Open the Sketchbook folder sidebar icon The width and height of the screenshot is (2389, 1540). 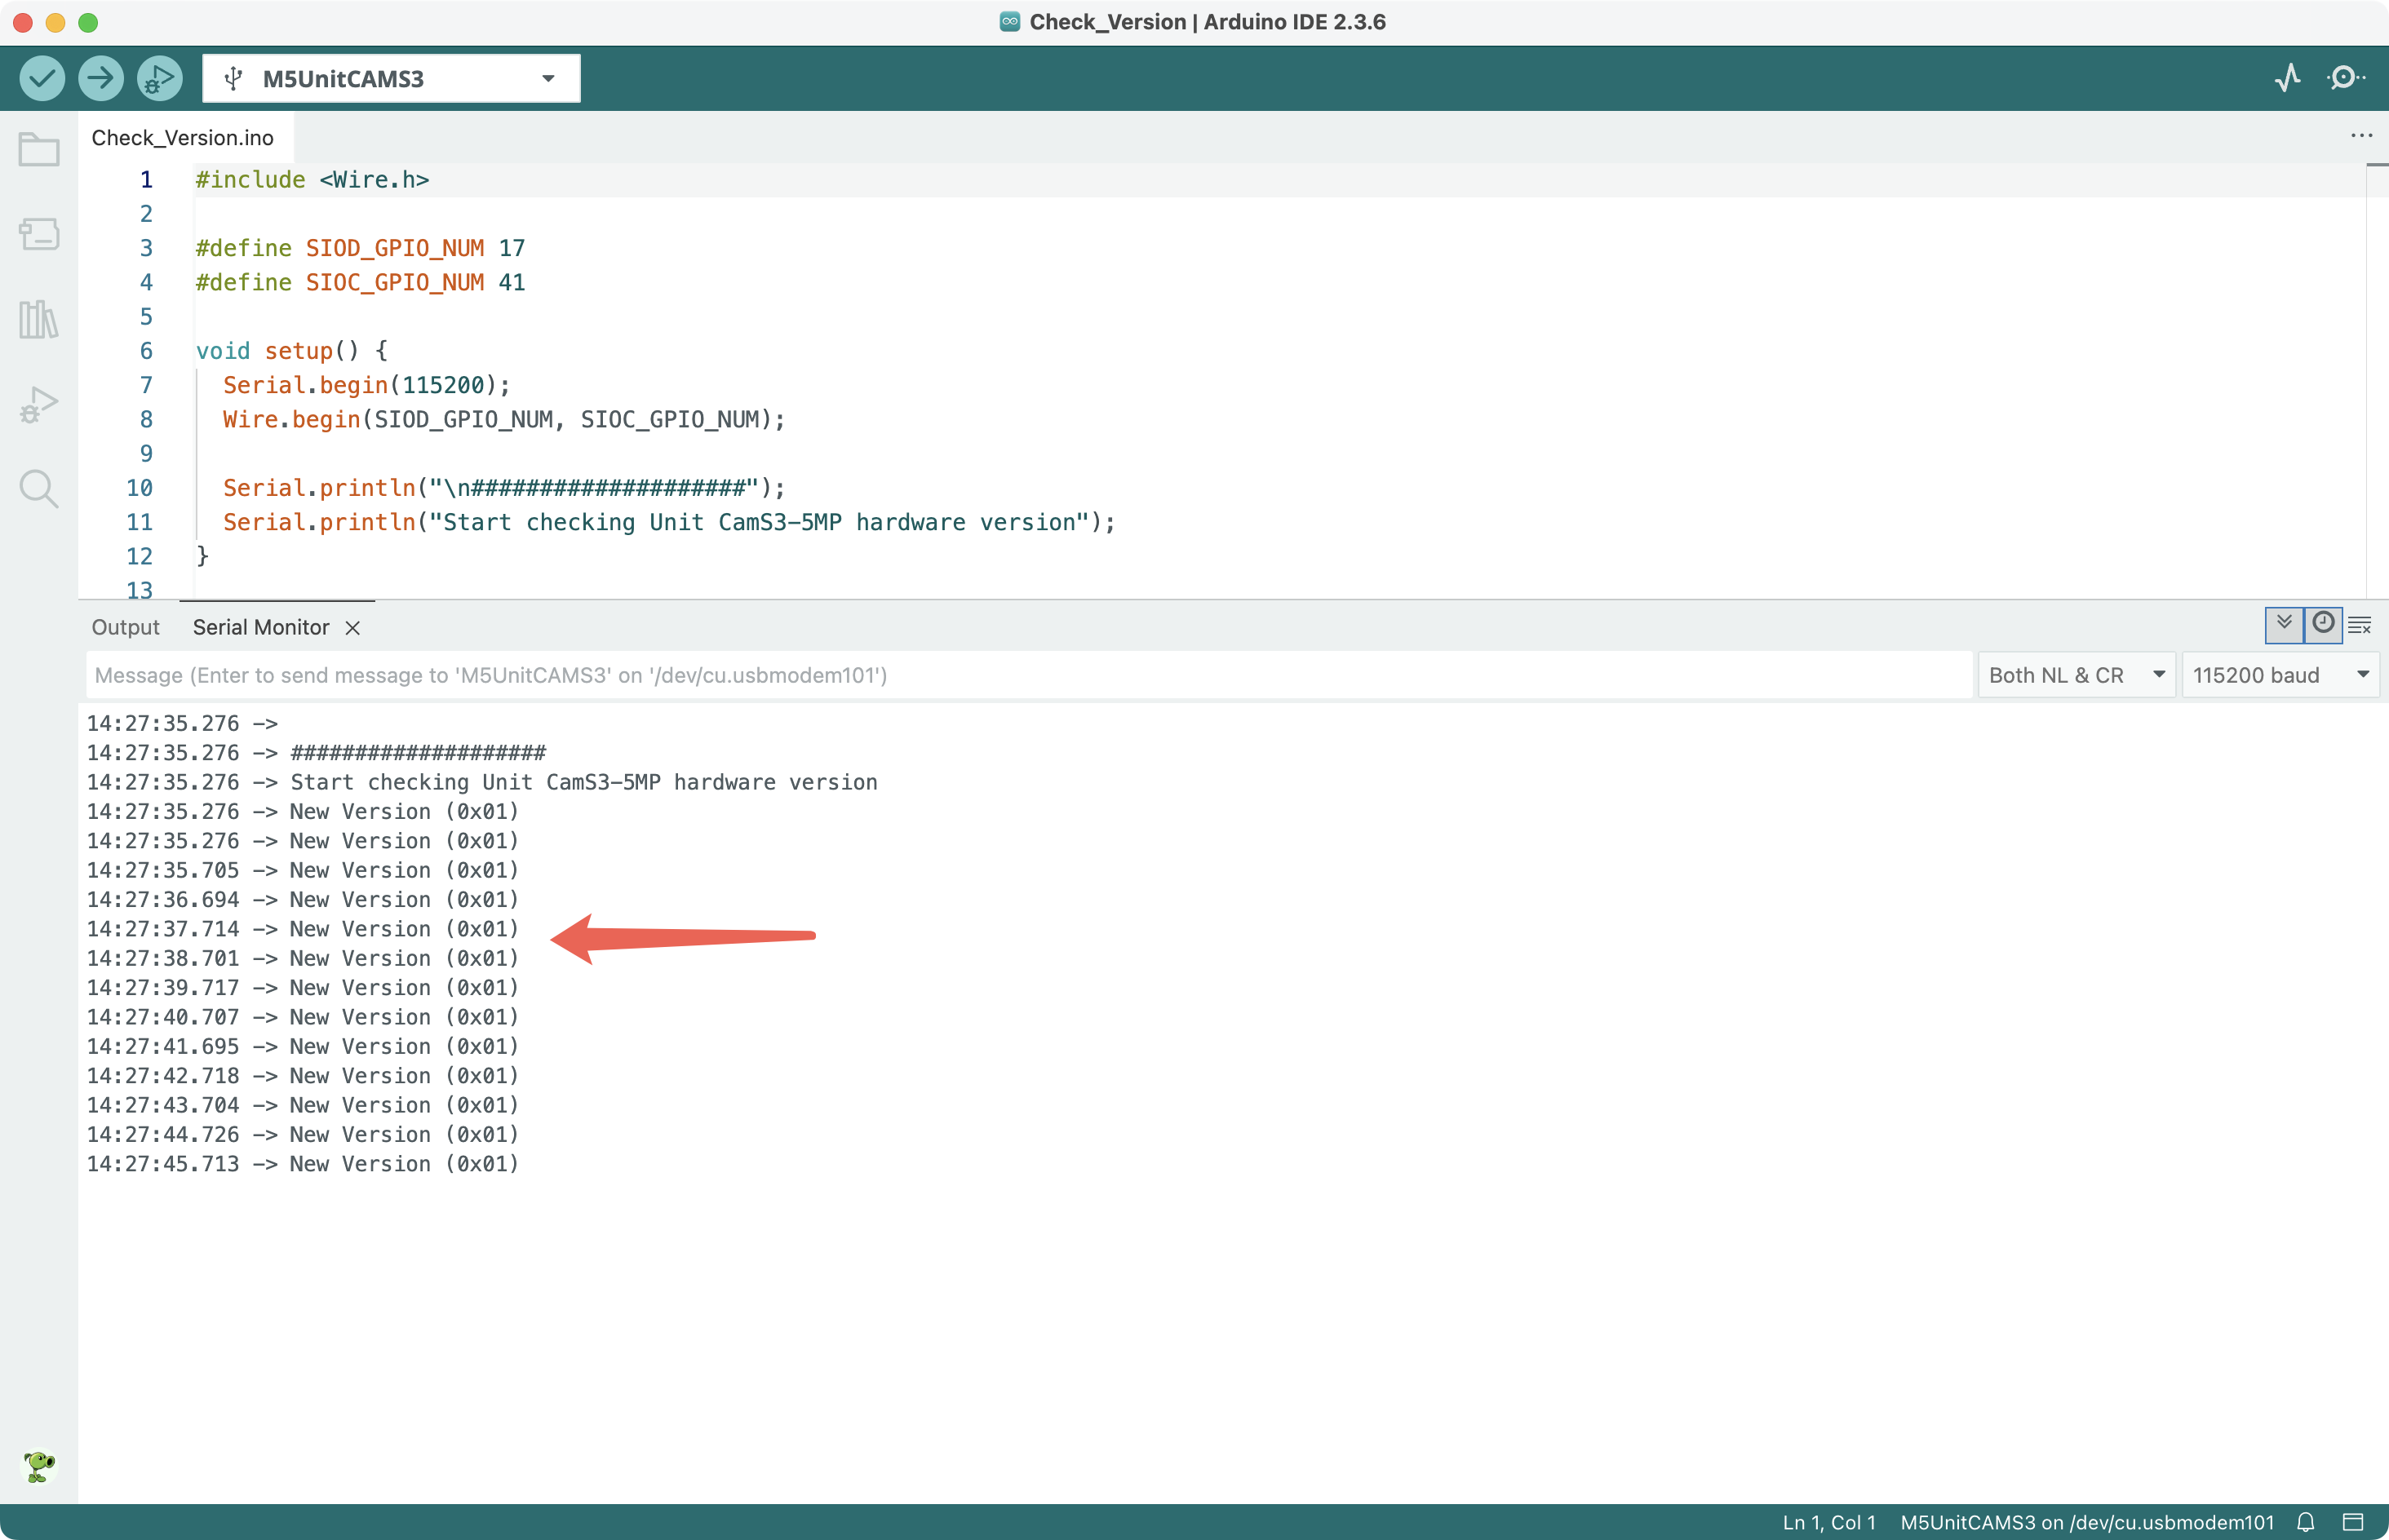click(x=39, y=150)
